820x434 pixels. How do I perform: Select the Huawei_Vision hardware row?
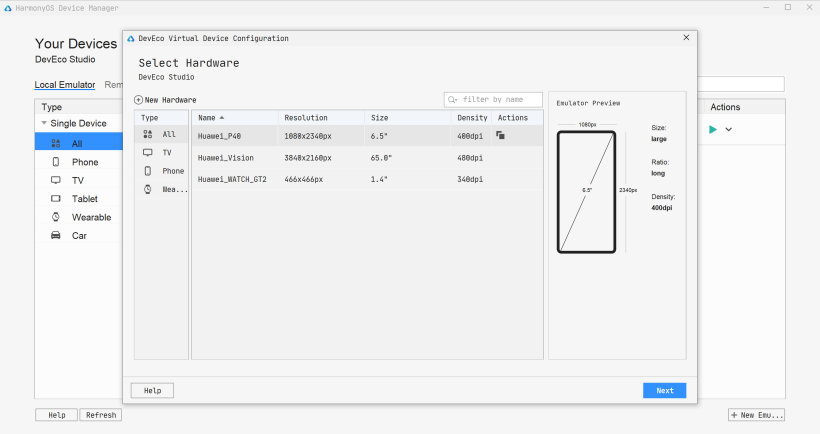368,158
